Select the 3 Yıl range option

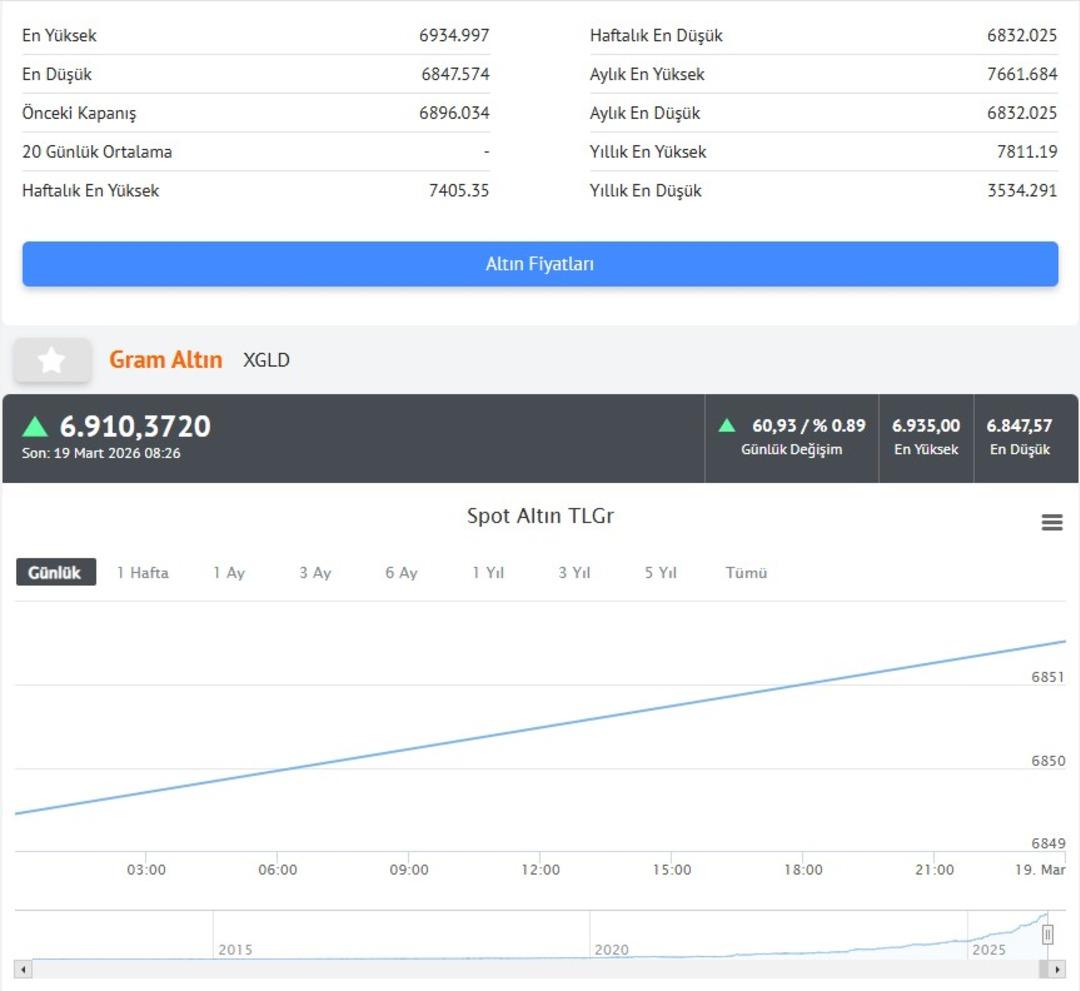574,573
